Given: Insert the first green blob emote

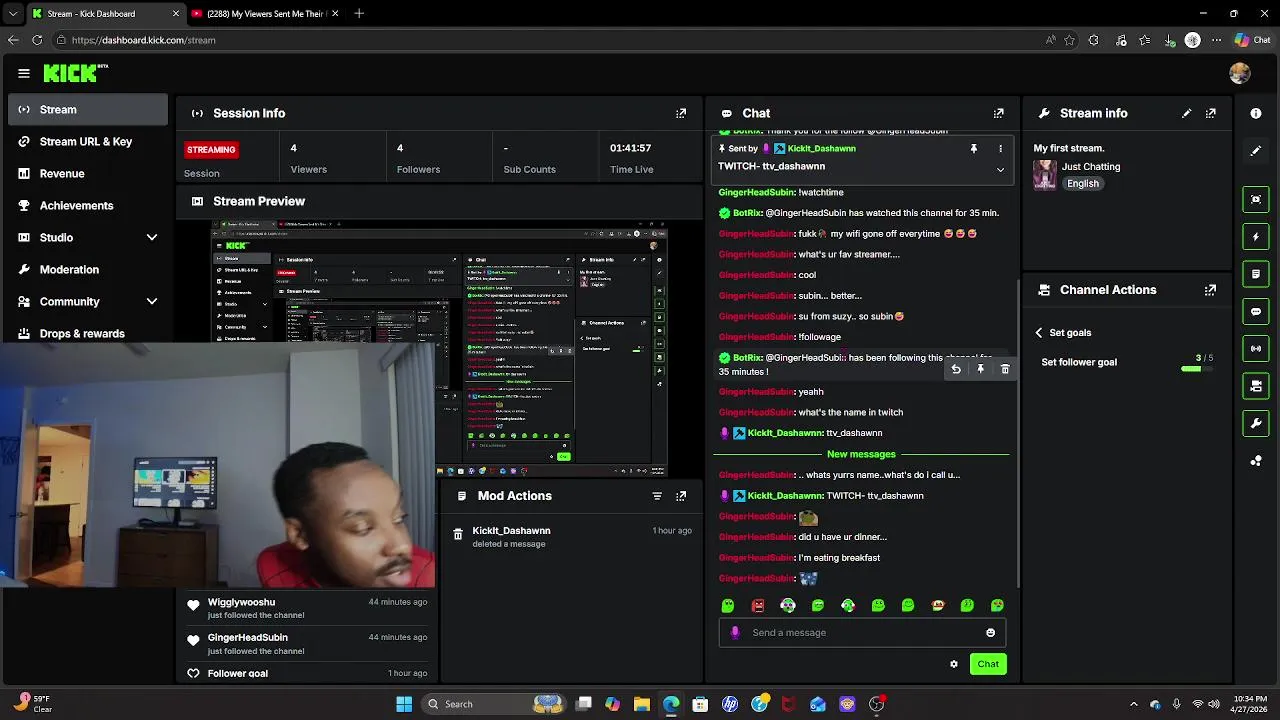Looking at the screenshot, I should coord(728,605).
